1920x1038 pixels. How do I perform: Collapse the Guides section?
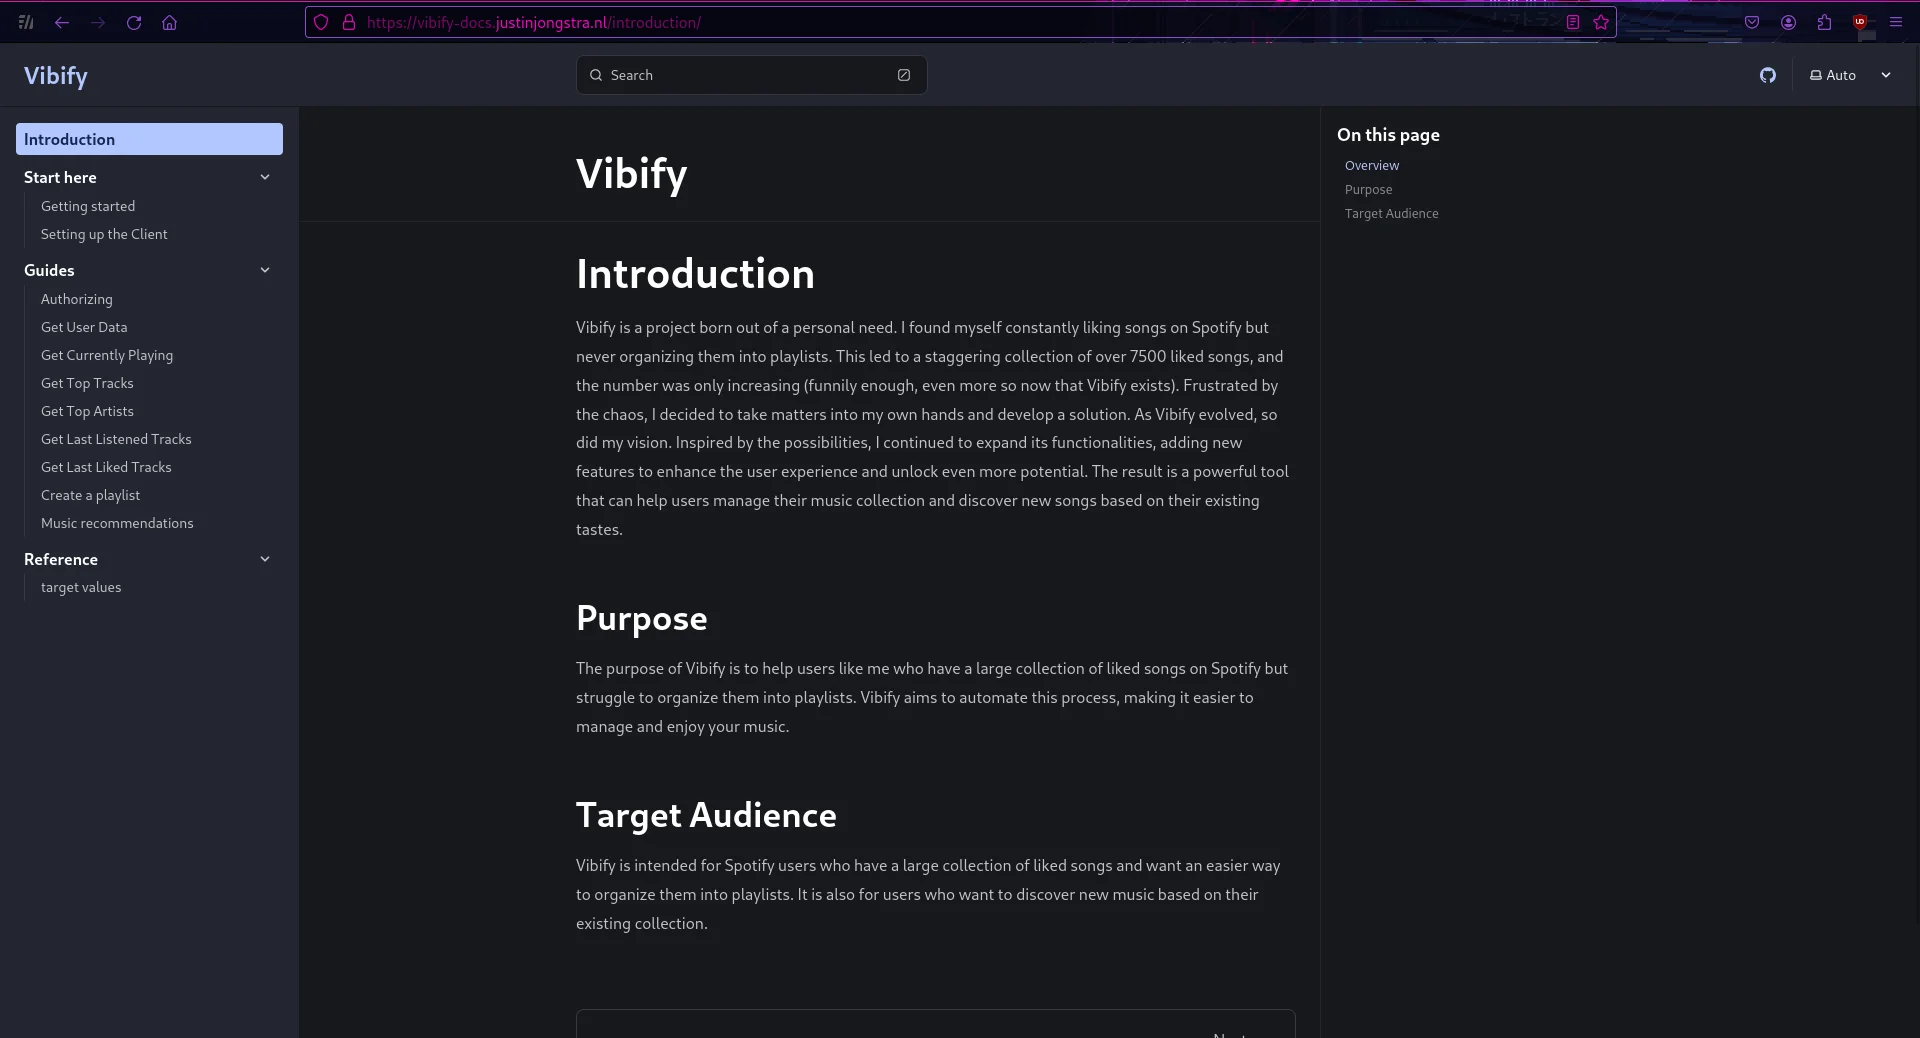[265, 270]
